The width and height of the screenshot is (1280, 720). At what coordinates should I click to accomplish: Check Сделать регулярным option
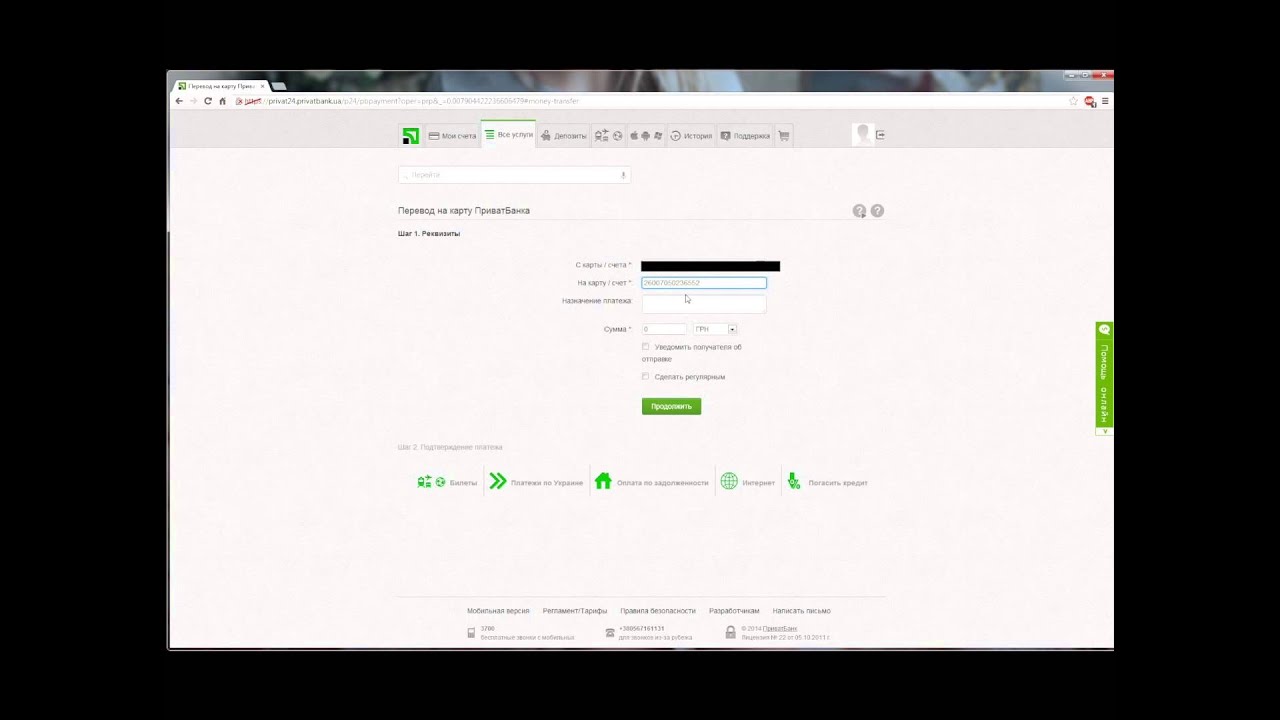(x=645, y=377)
